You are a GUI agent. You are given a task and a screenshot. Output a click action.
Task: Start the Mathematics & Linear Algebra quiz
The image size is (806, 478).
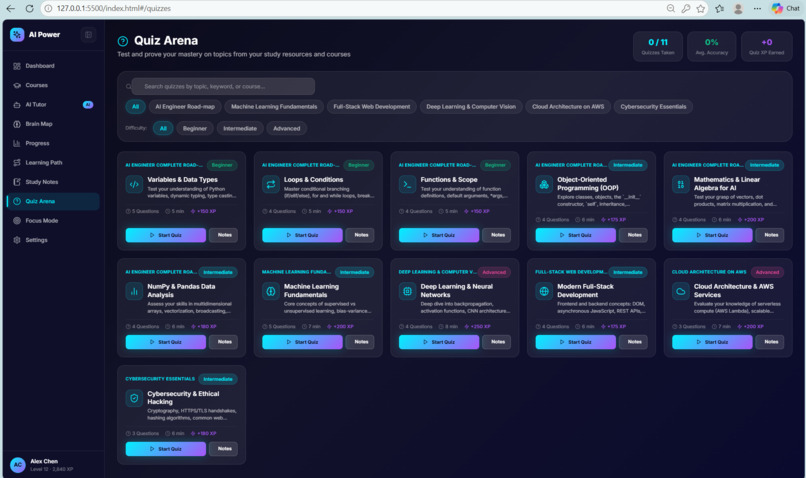[712, 235]
